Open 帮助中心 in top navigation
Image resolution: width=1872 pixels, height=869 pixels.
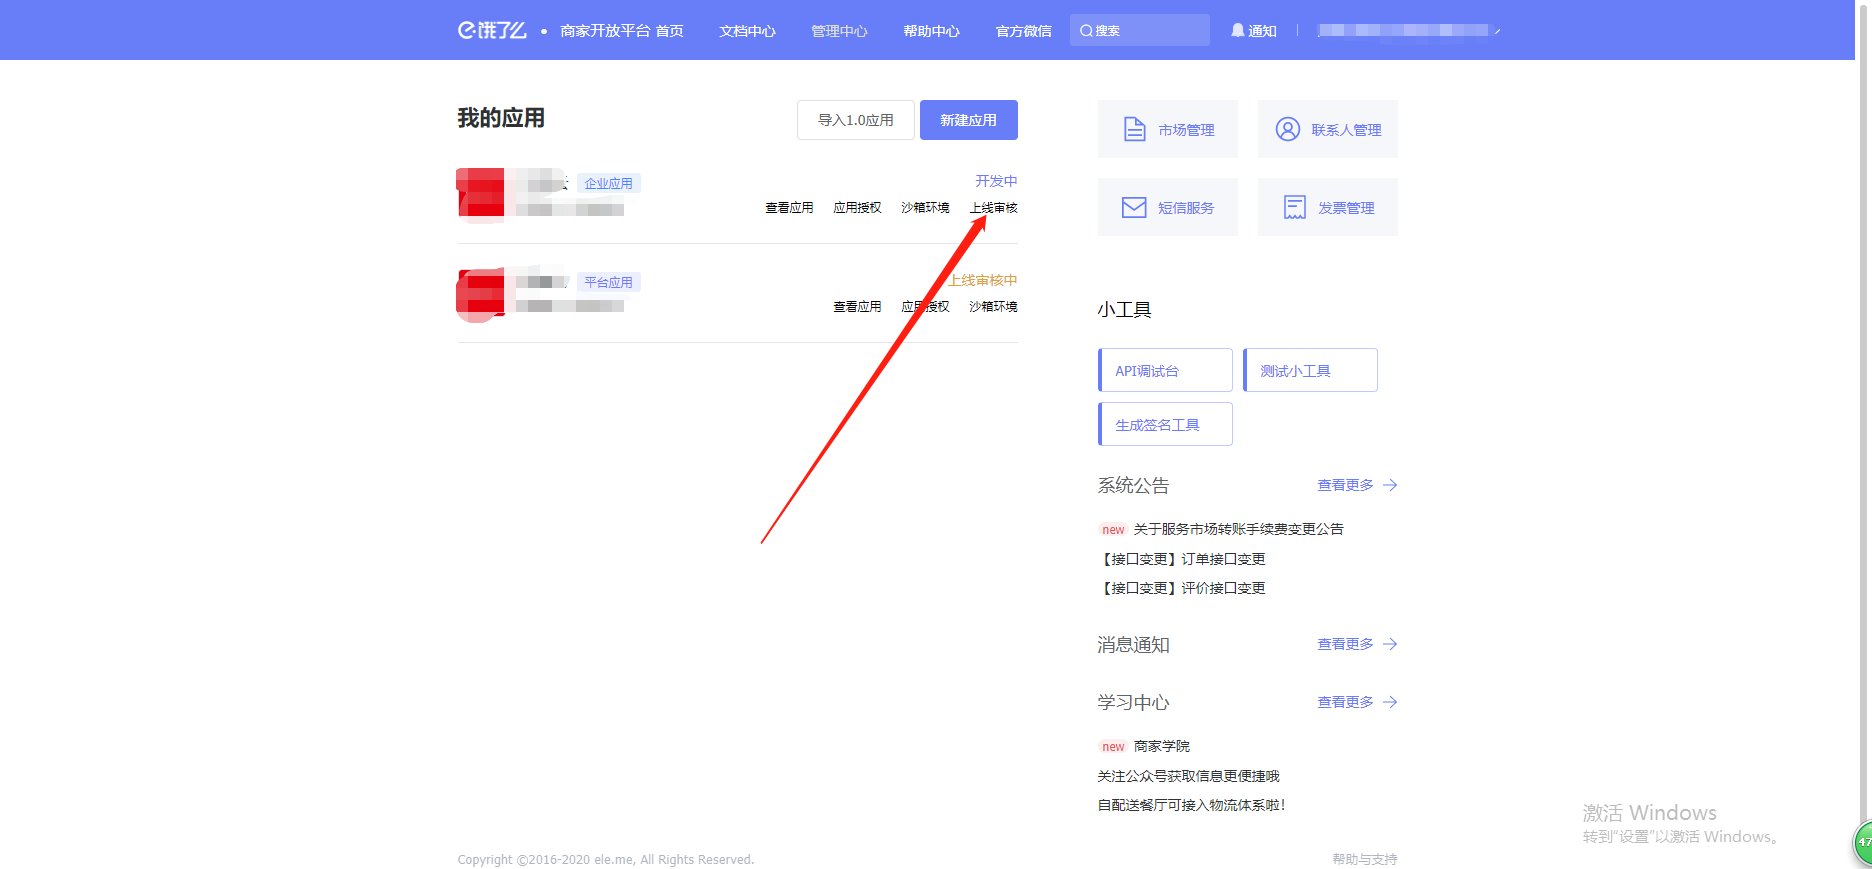(x=931, y=31)
